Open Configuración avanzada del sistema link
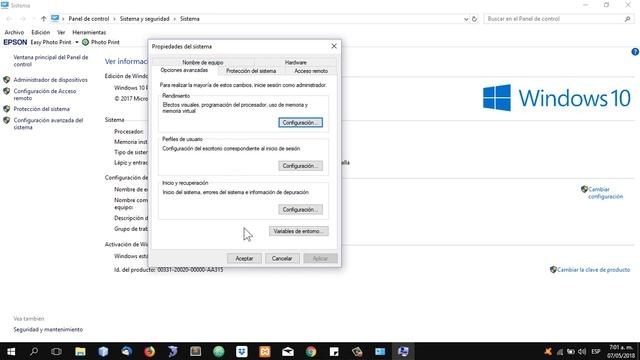 pyautogui.click(x=48, y=124)
